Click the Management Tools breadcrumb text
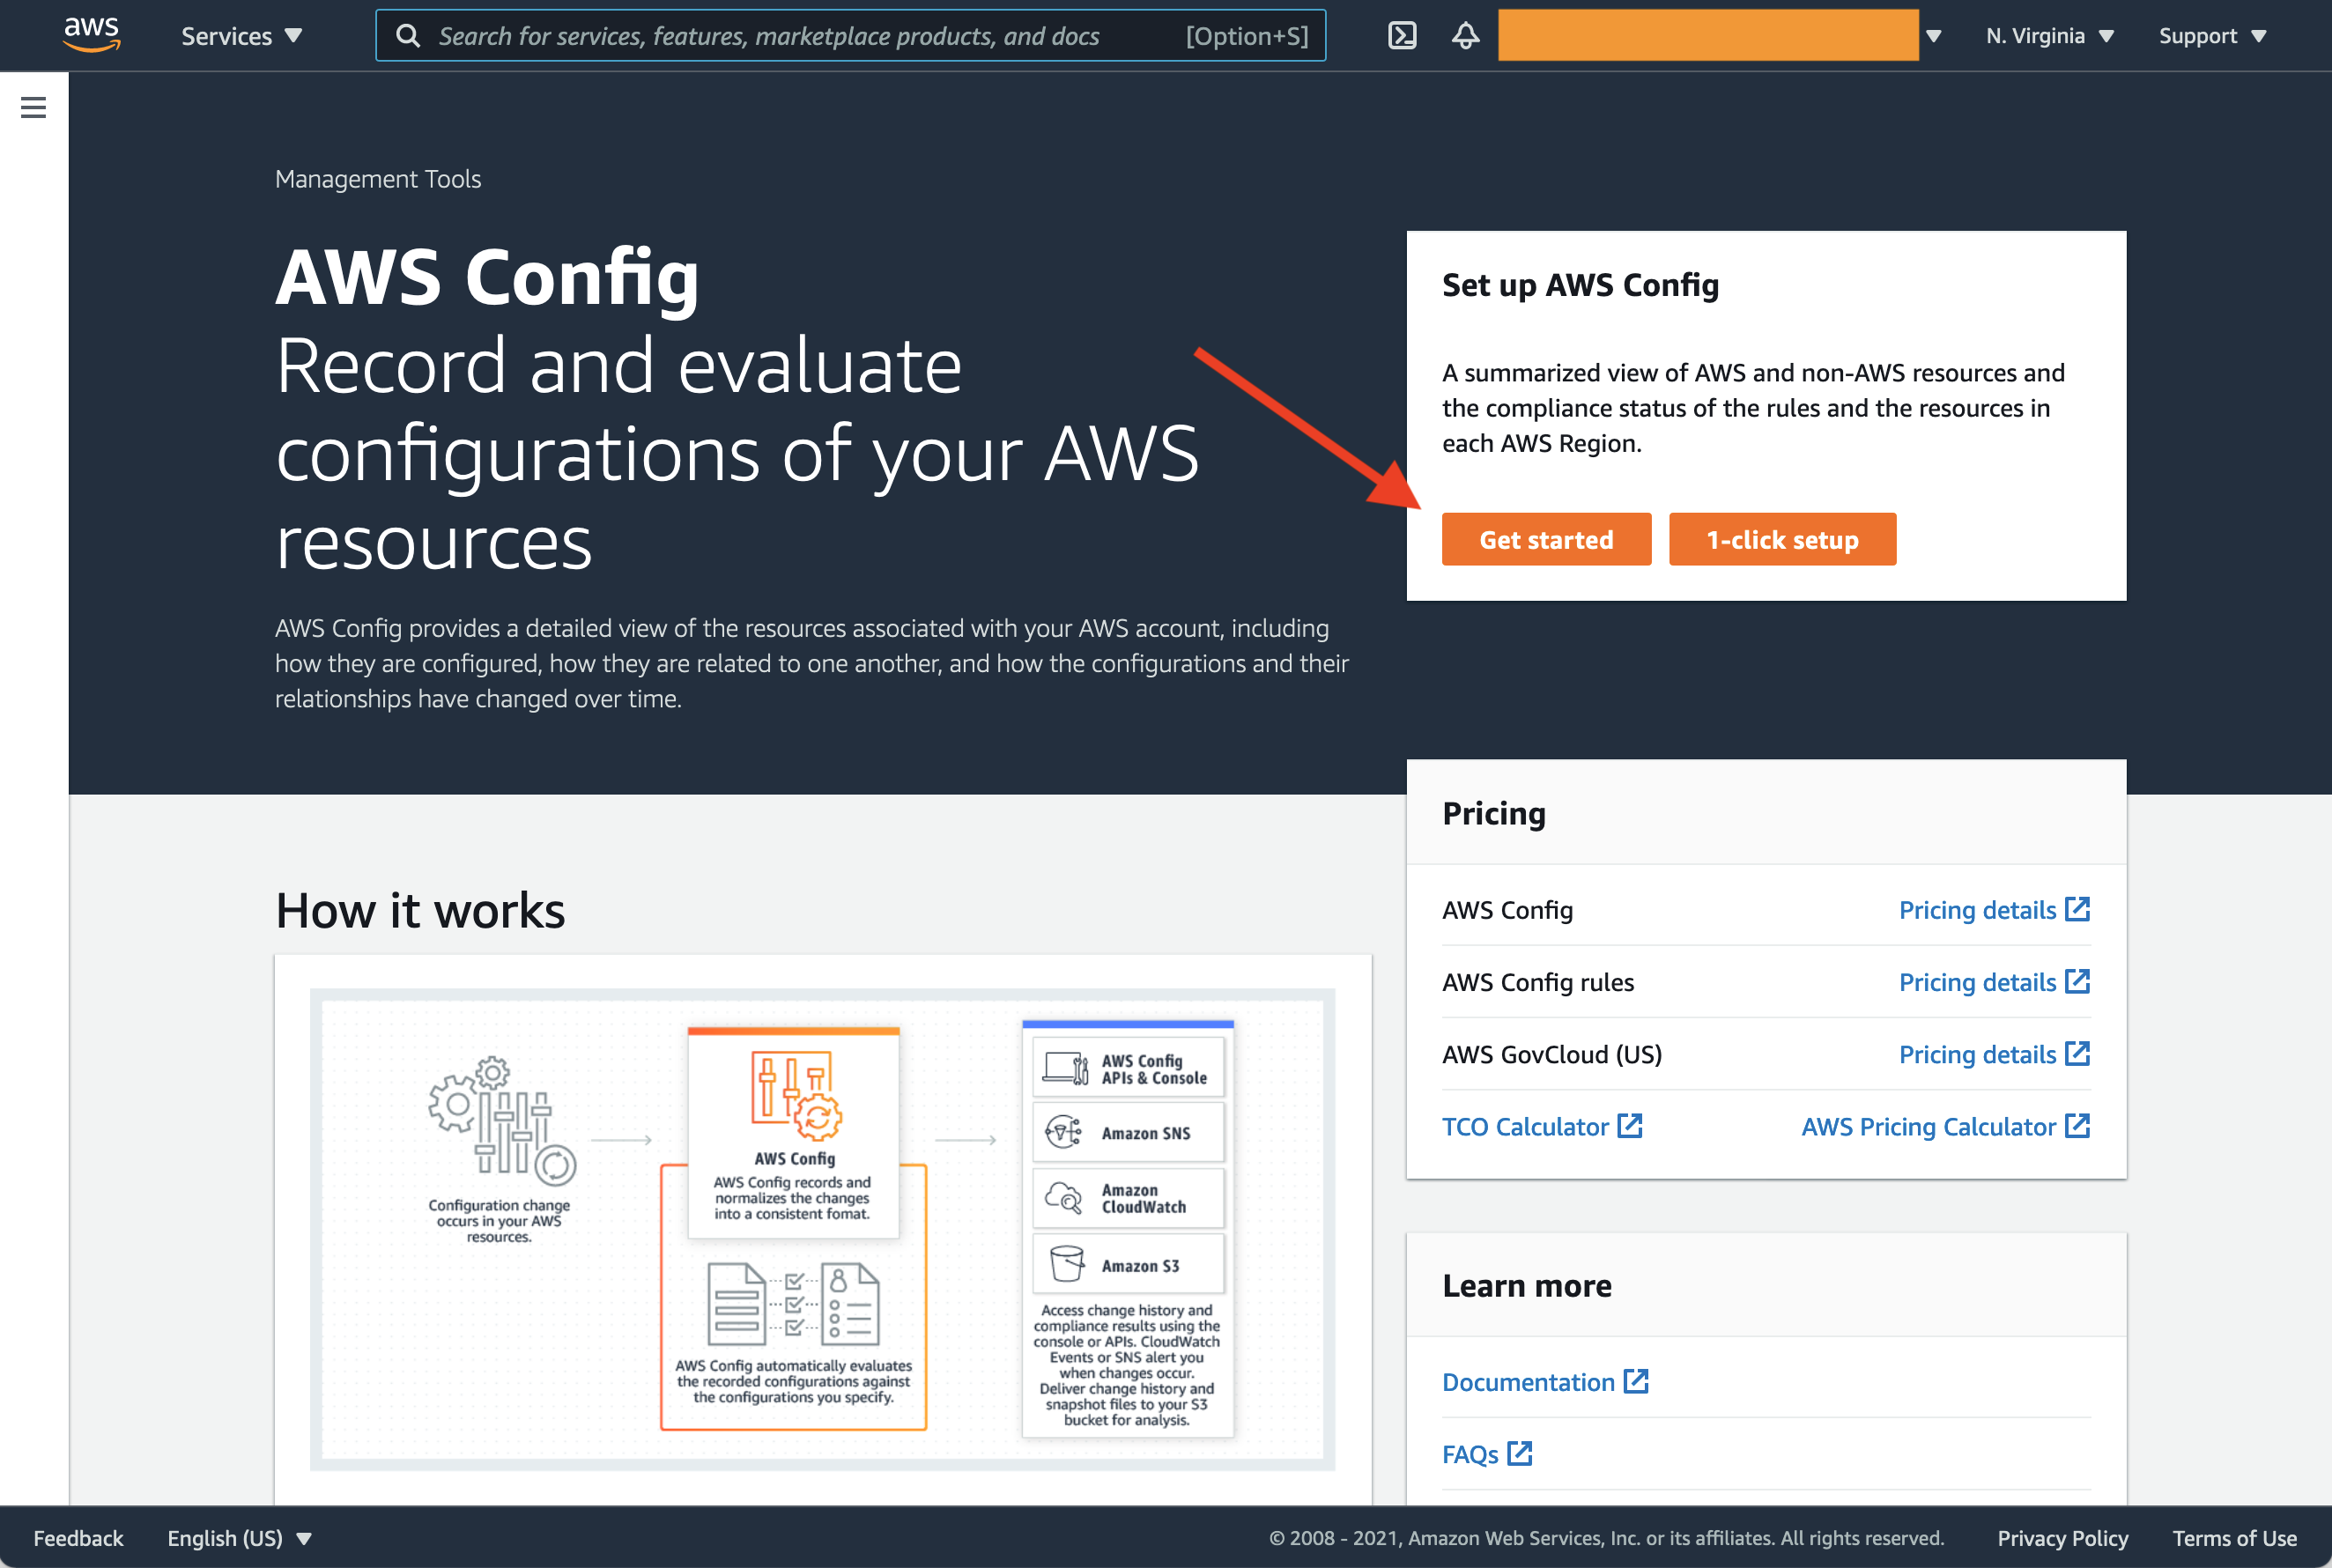The height and width of the screenshot is (1568, 2332). pos(378,179)
